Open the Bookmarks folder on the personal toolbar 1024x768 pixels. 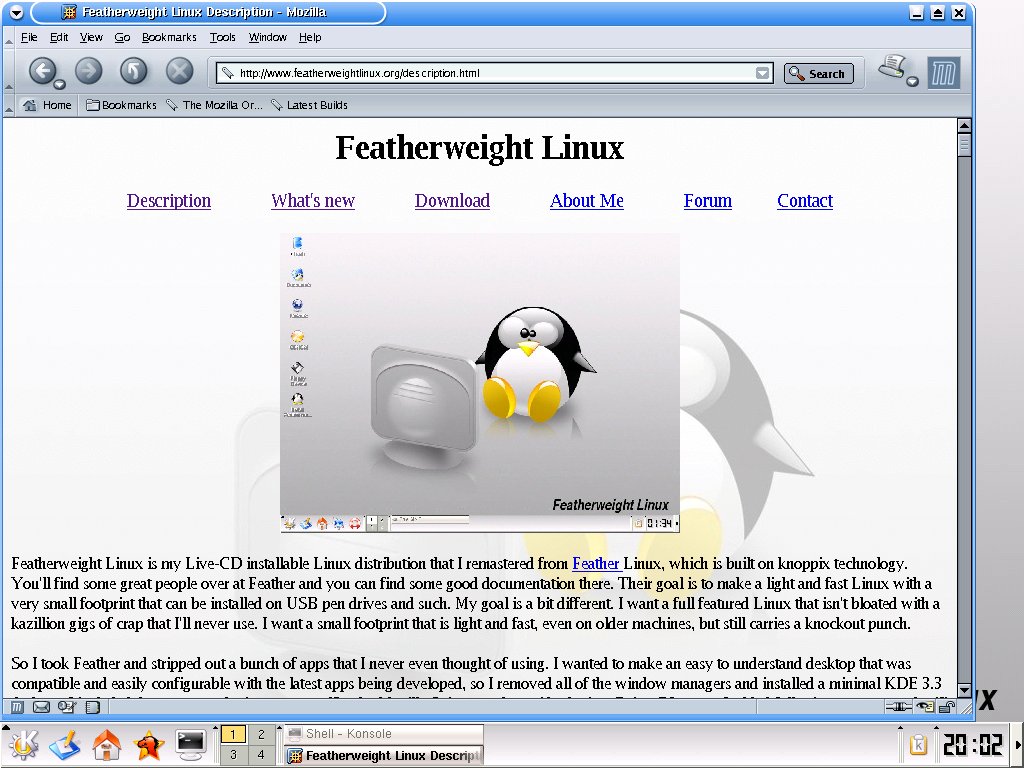121,105
